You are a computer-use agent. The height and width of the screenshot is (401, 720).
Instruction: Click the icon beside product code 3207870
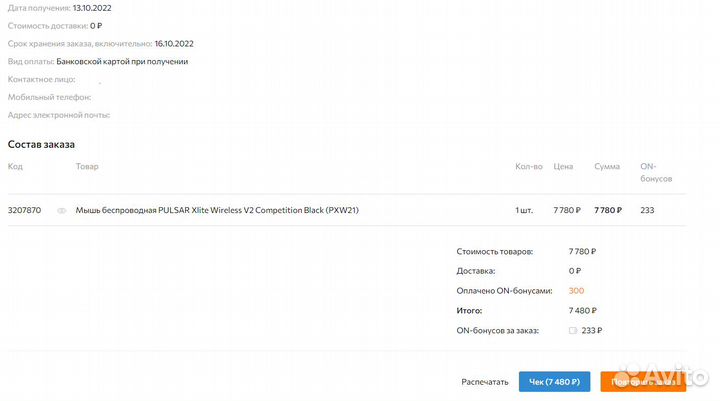coord(62,210)
